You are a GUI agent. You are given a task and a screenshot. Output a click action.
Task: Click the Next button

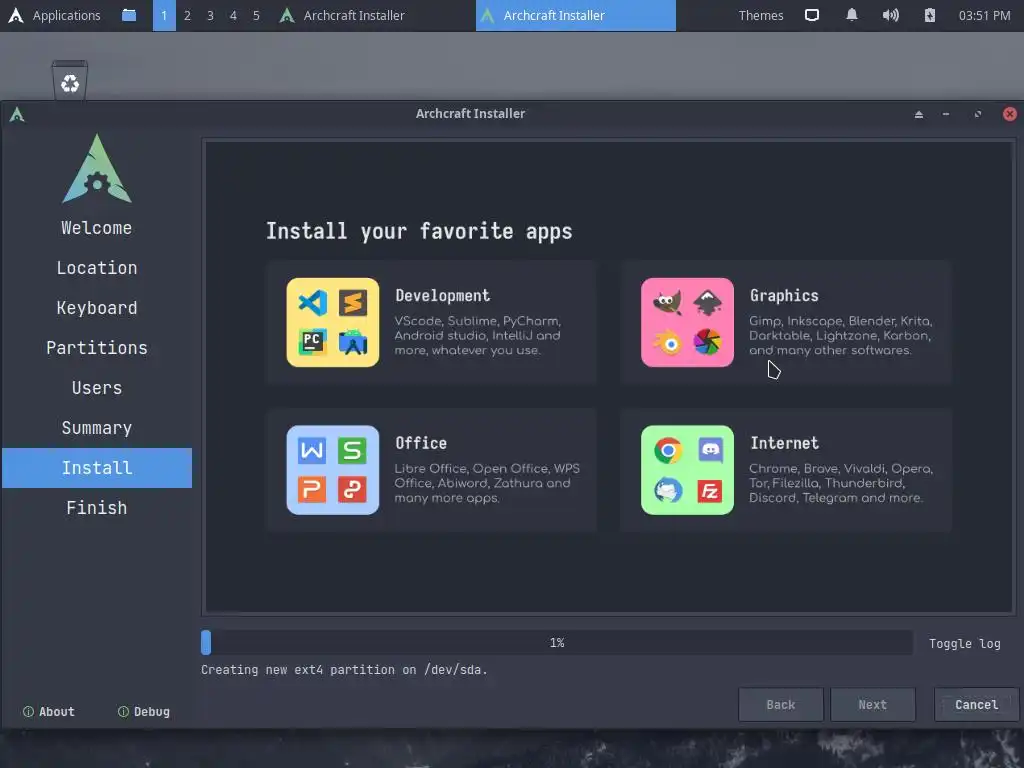point(872,705)
